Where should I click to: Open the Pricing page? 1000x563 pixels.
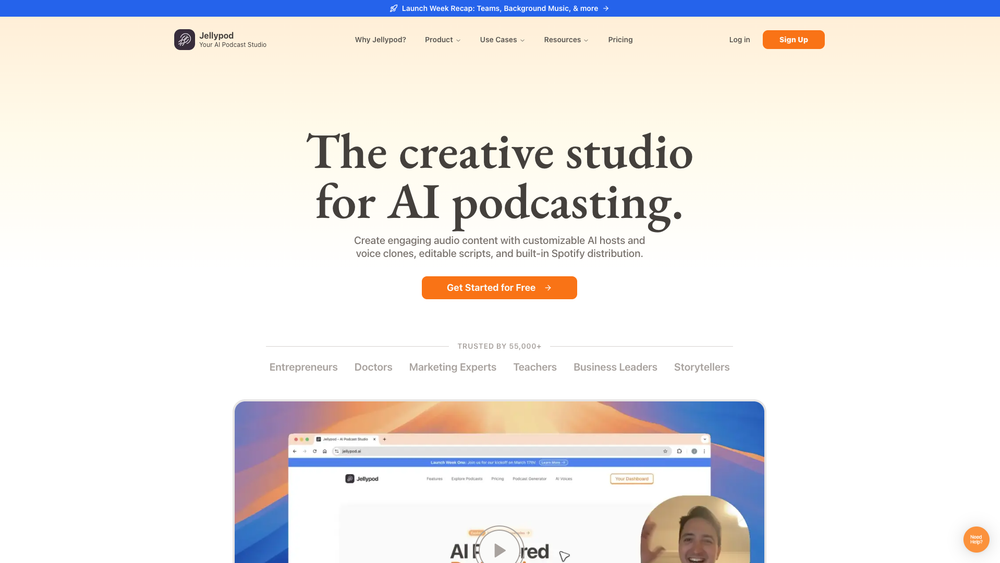click(620, 40)
